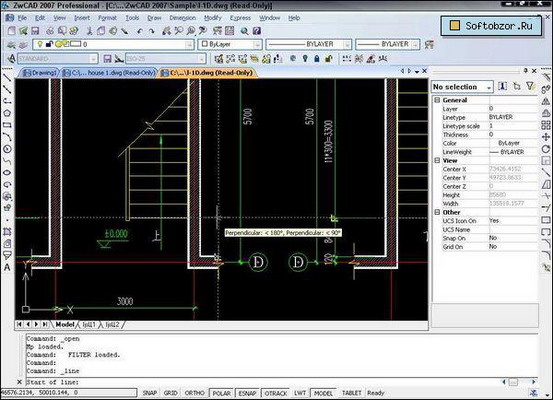
Task: Click the text style 'A' icon beside STANDARD
Action: pos(11,58)
